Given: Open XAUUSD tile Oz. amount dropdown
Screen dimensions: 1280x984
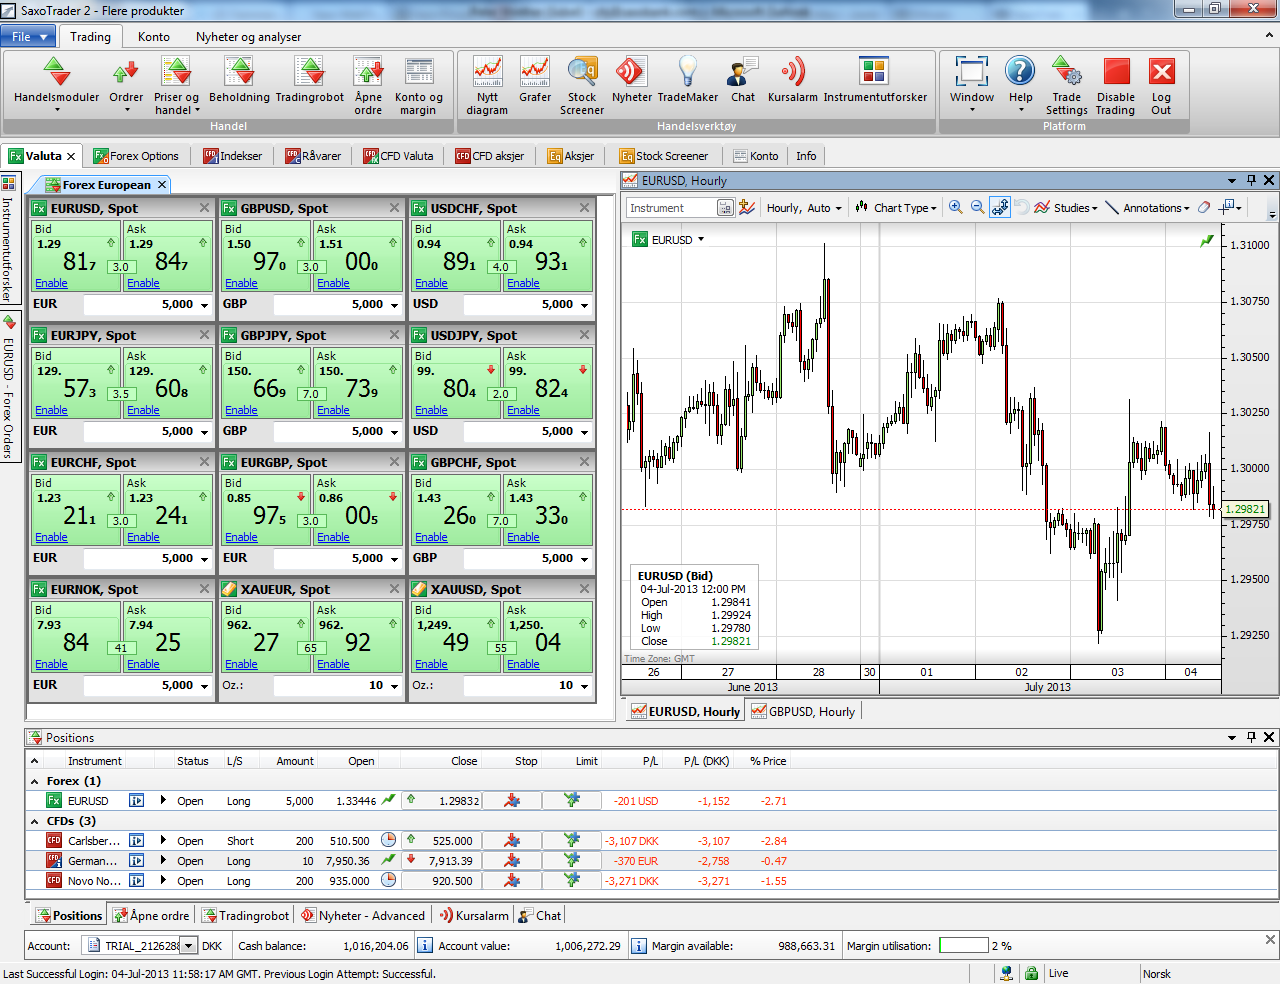Looking at the screenshot, I should coord(584,686).
